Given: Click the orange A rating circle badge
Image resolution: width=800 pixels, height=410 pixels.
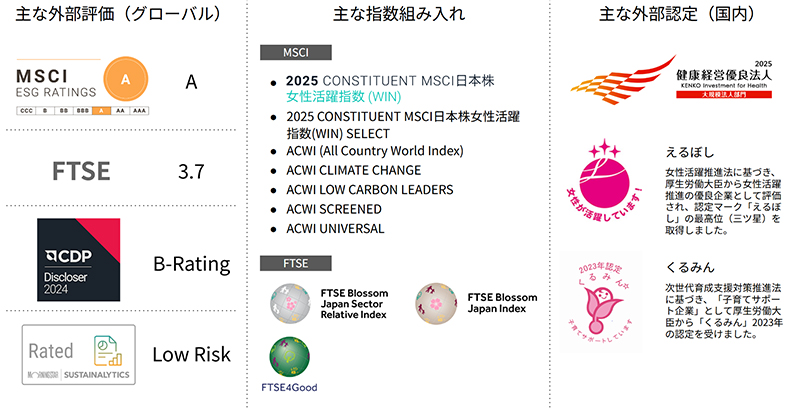Looking at the screenshot, I should (126, 79).
